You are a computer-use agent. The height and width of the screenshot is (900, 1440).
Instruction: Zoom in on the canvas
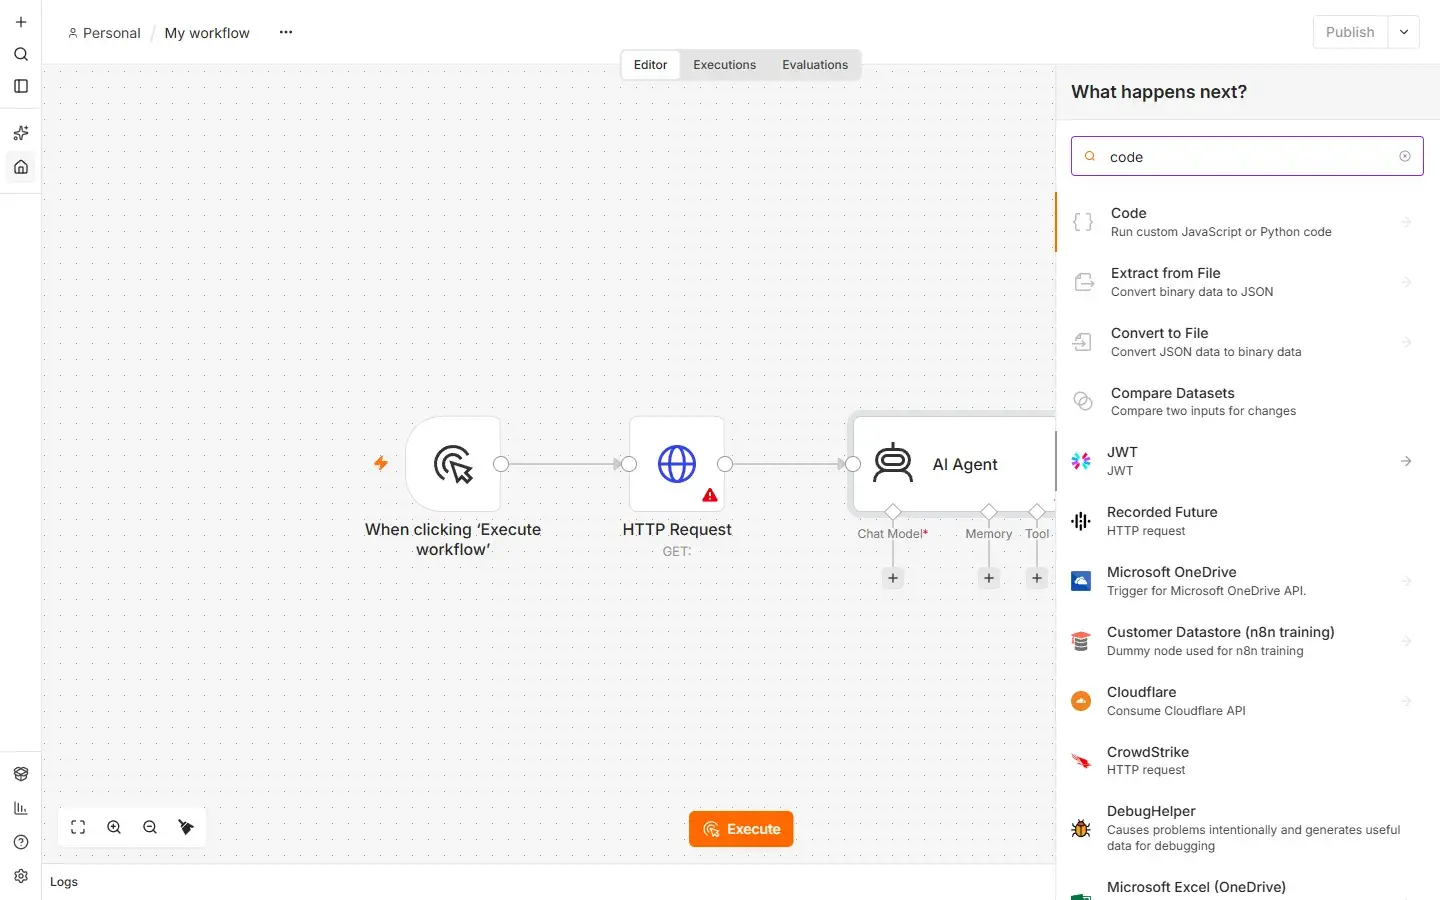click(114, 827)
